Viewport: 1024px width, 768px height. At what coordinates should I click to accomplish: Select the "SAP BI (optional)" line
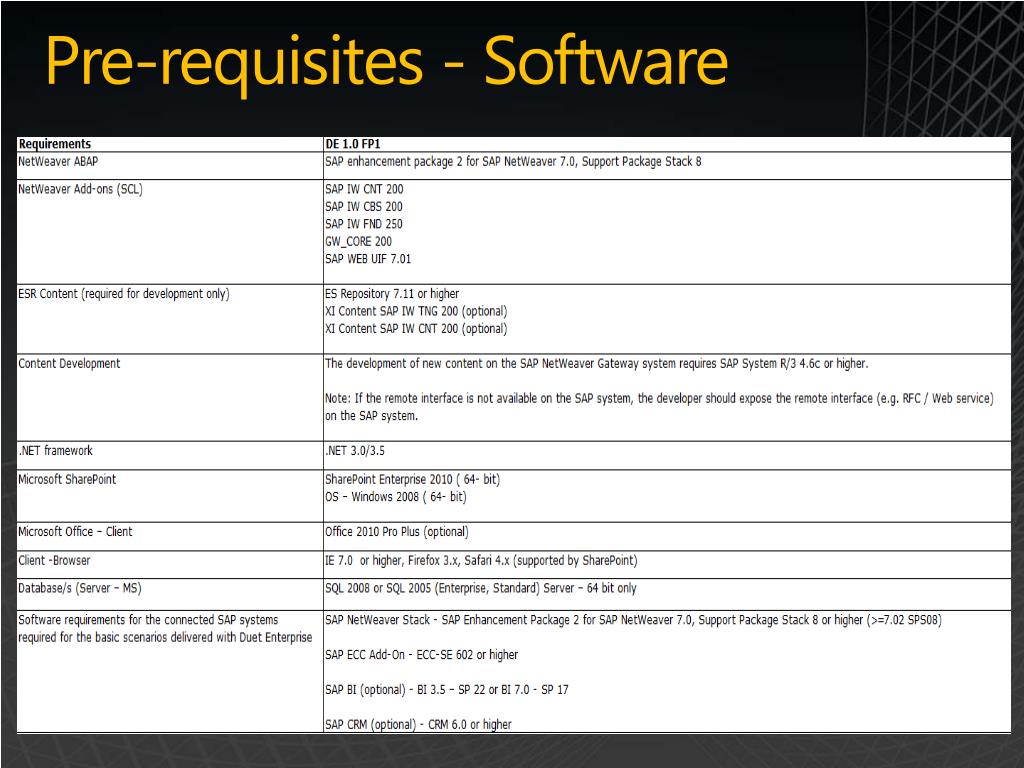tap(447, 690)
